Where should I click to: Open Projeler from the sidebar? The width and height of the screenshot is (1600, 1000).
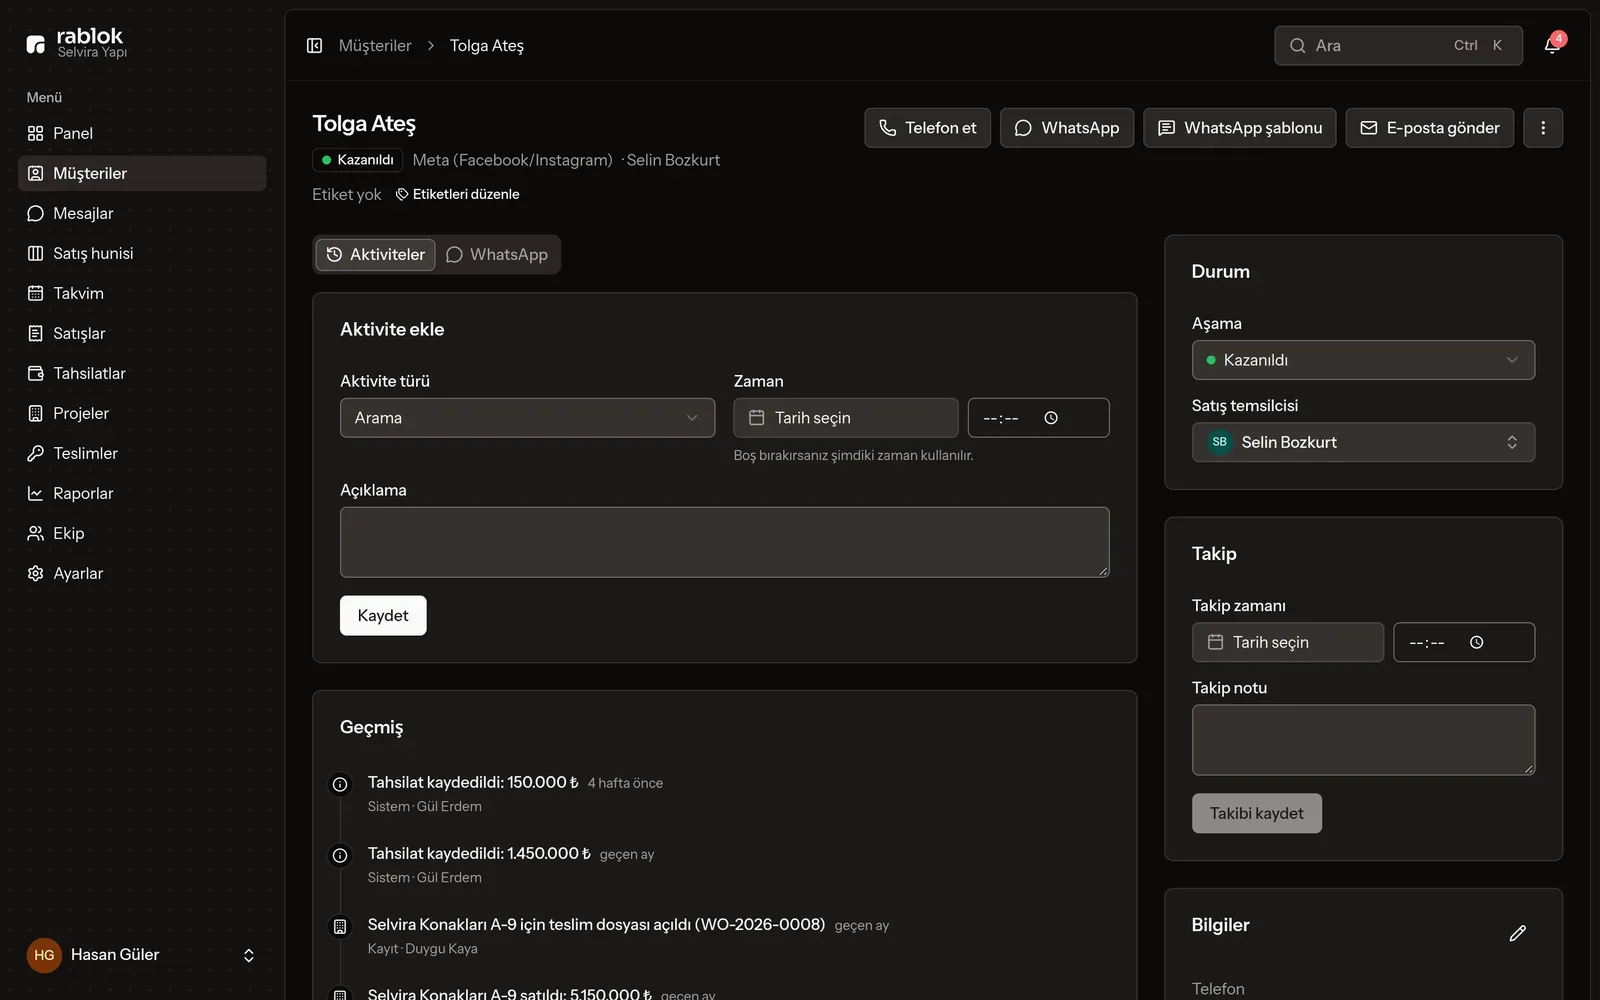pos(142,413)
